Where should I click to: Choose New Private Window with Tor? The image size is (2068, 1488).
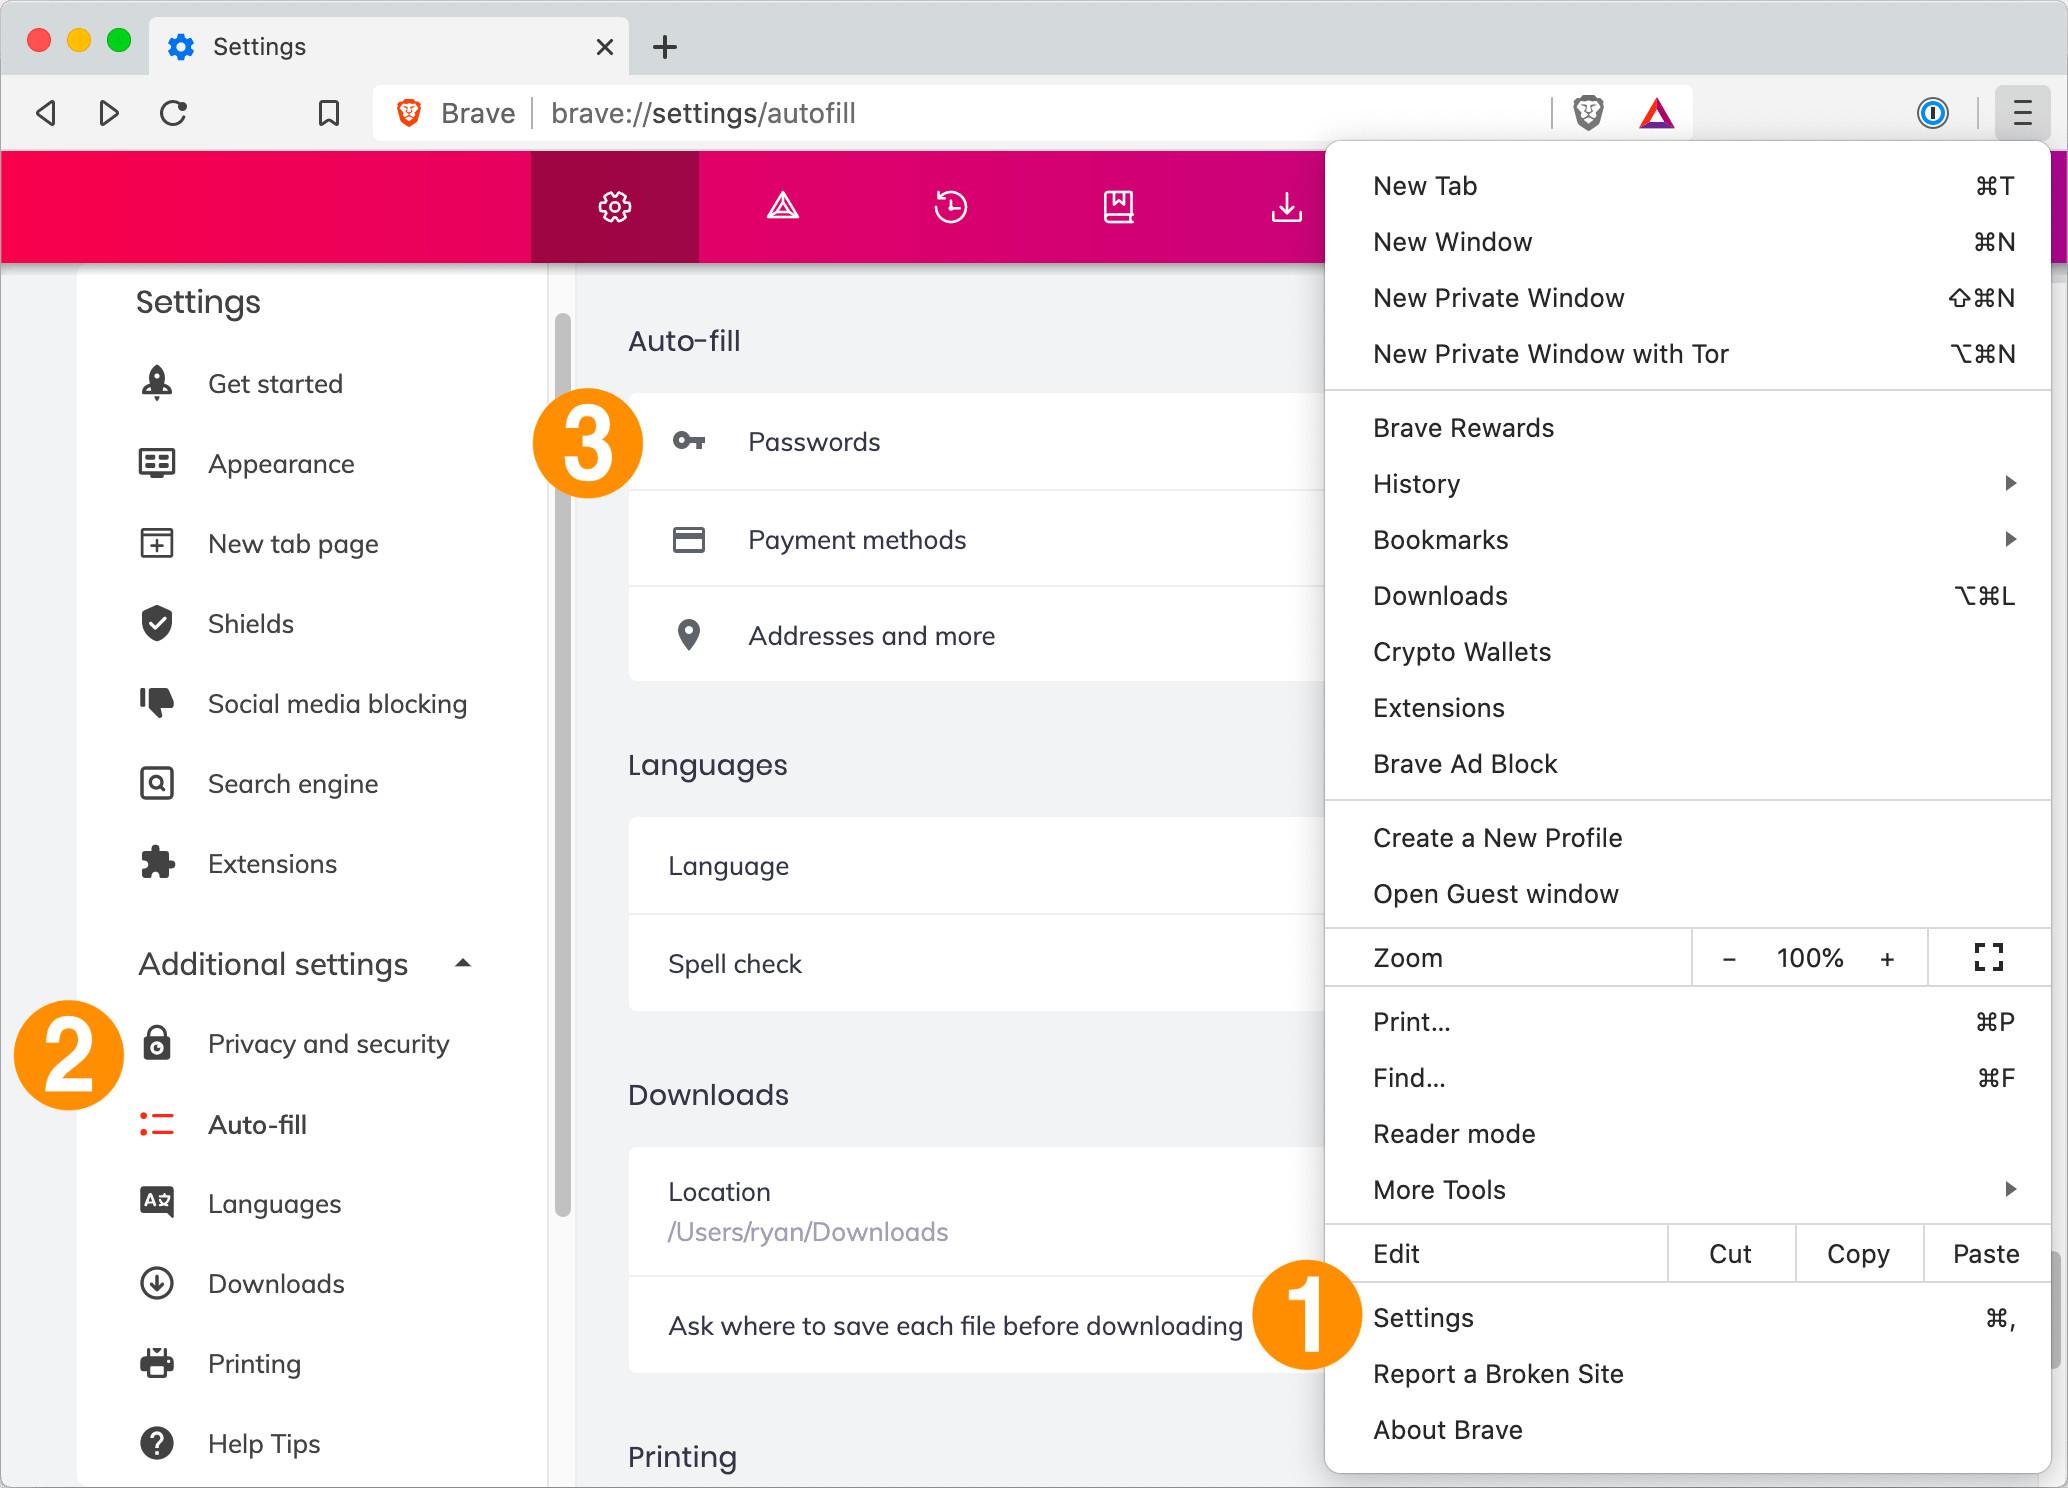pyautogui.click(x=1550, y=354)
